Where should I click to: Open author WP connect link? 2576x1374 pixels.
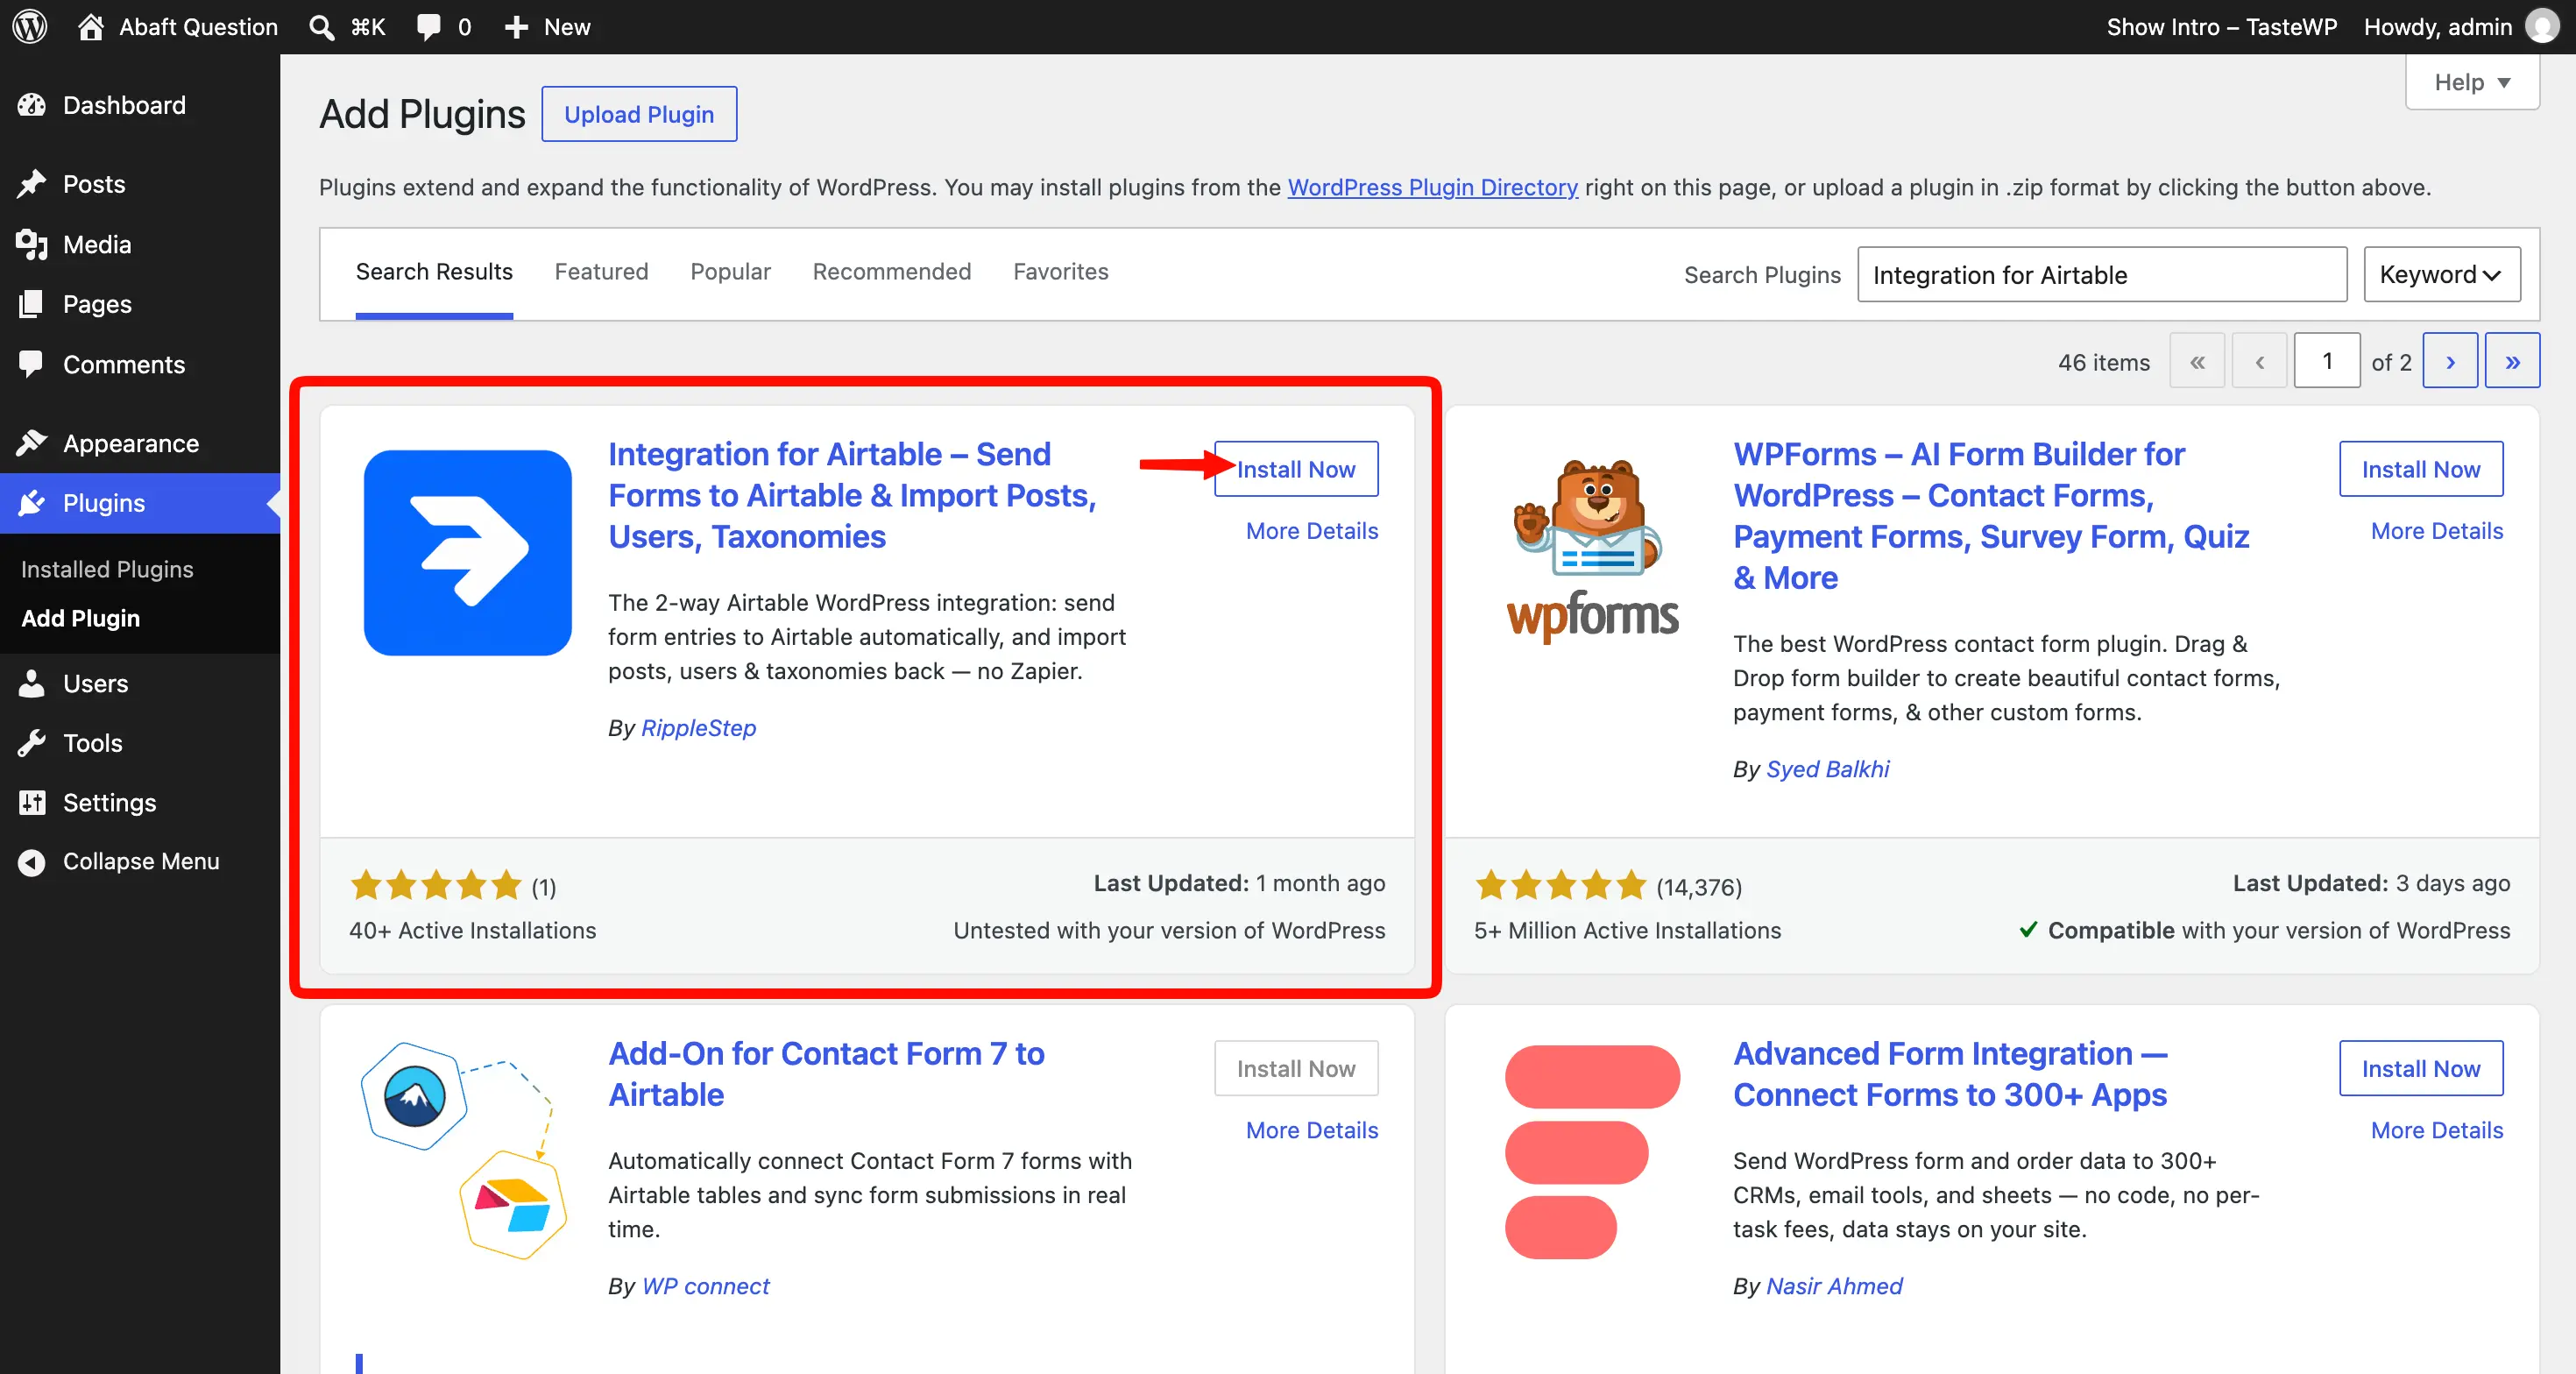click(705, 1286)
